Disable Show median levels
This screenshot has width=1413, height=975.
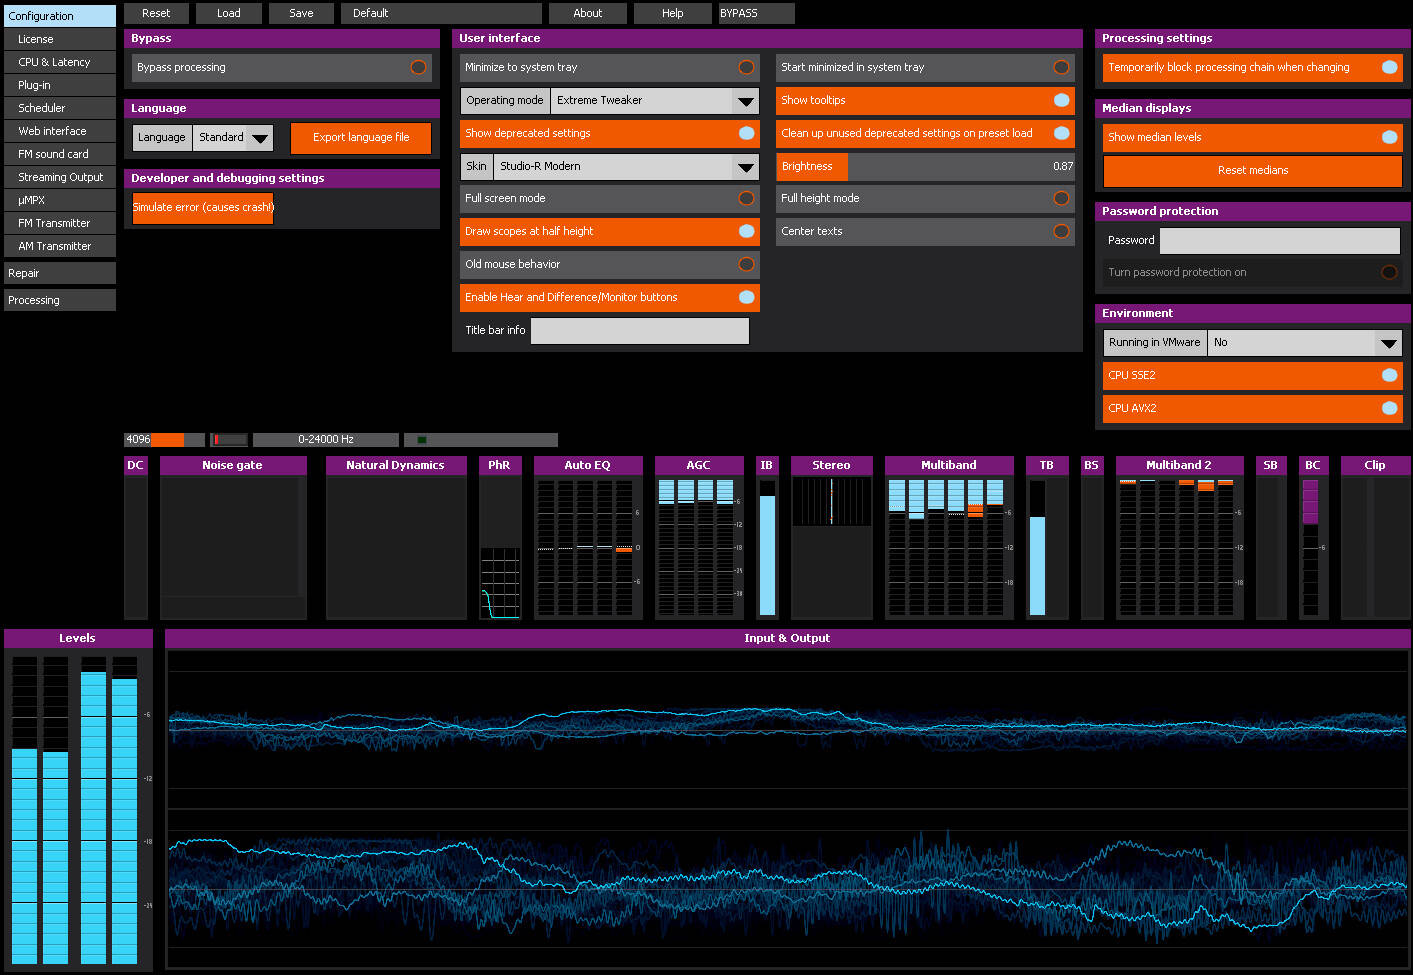tap(1253, 137)
